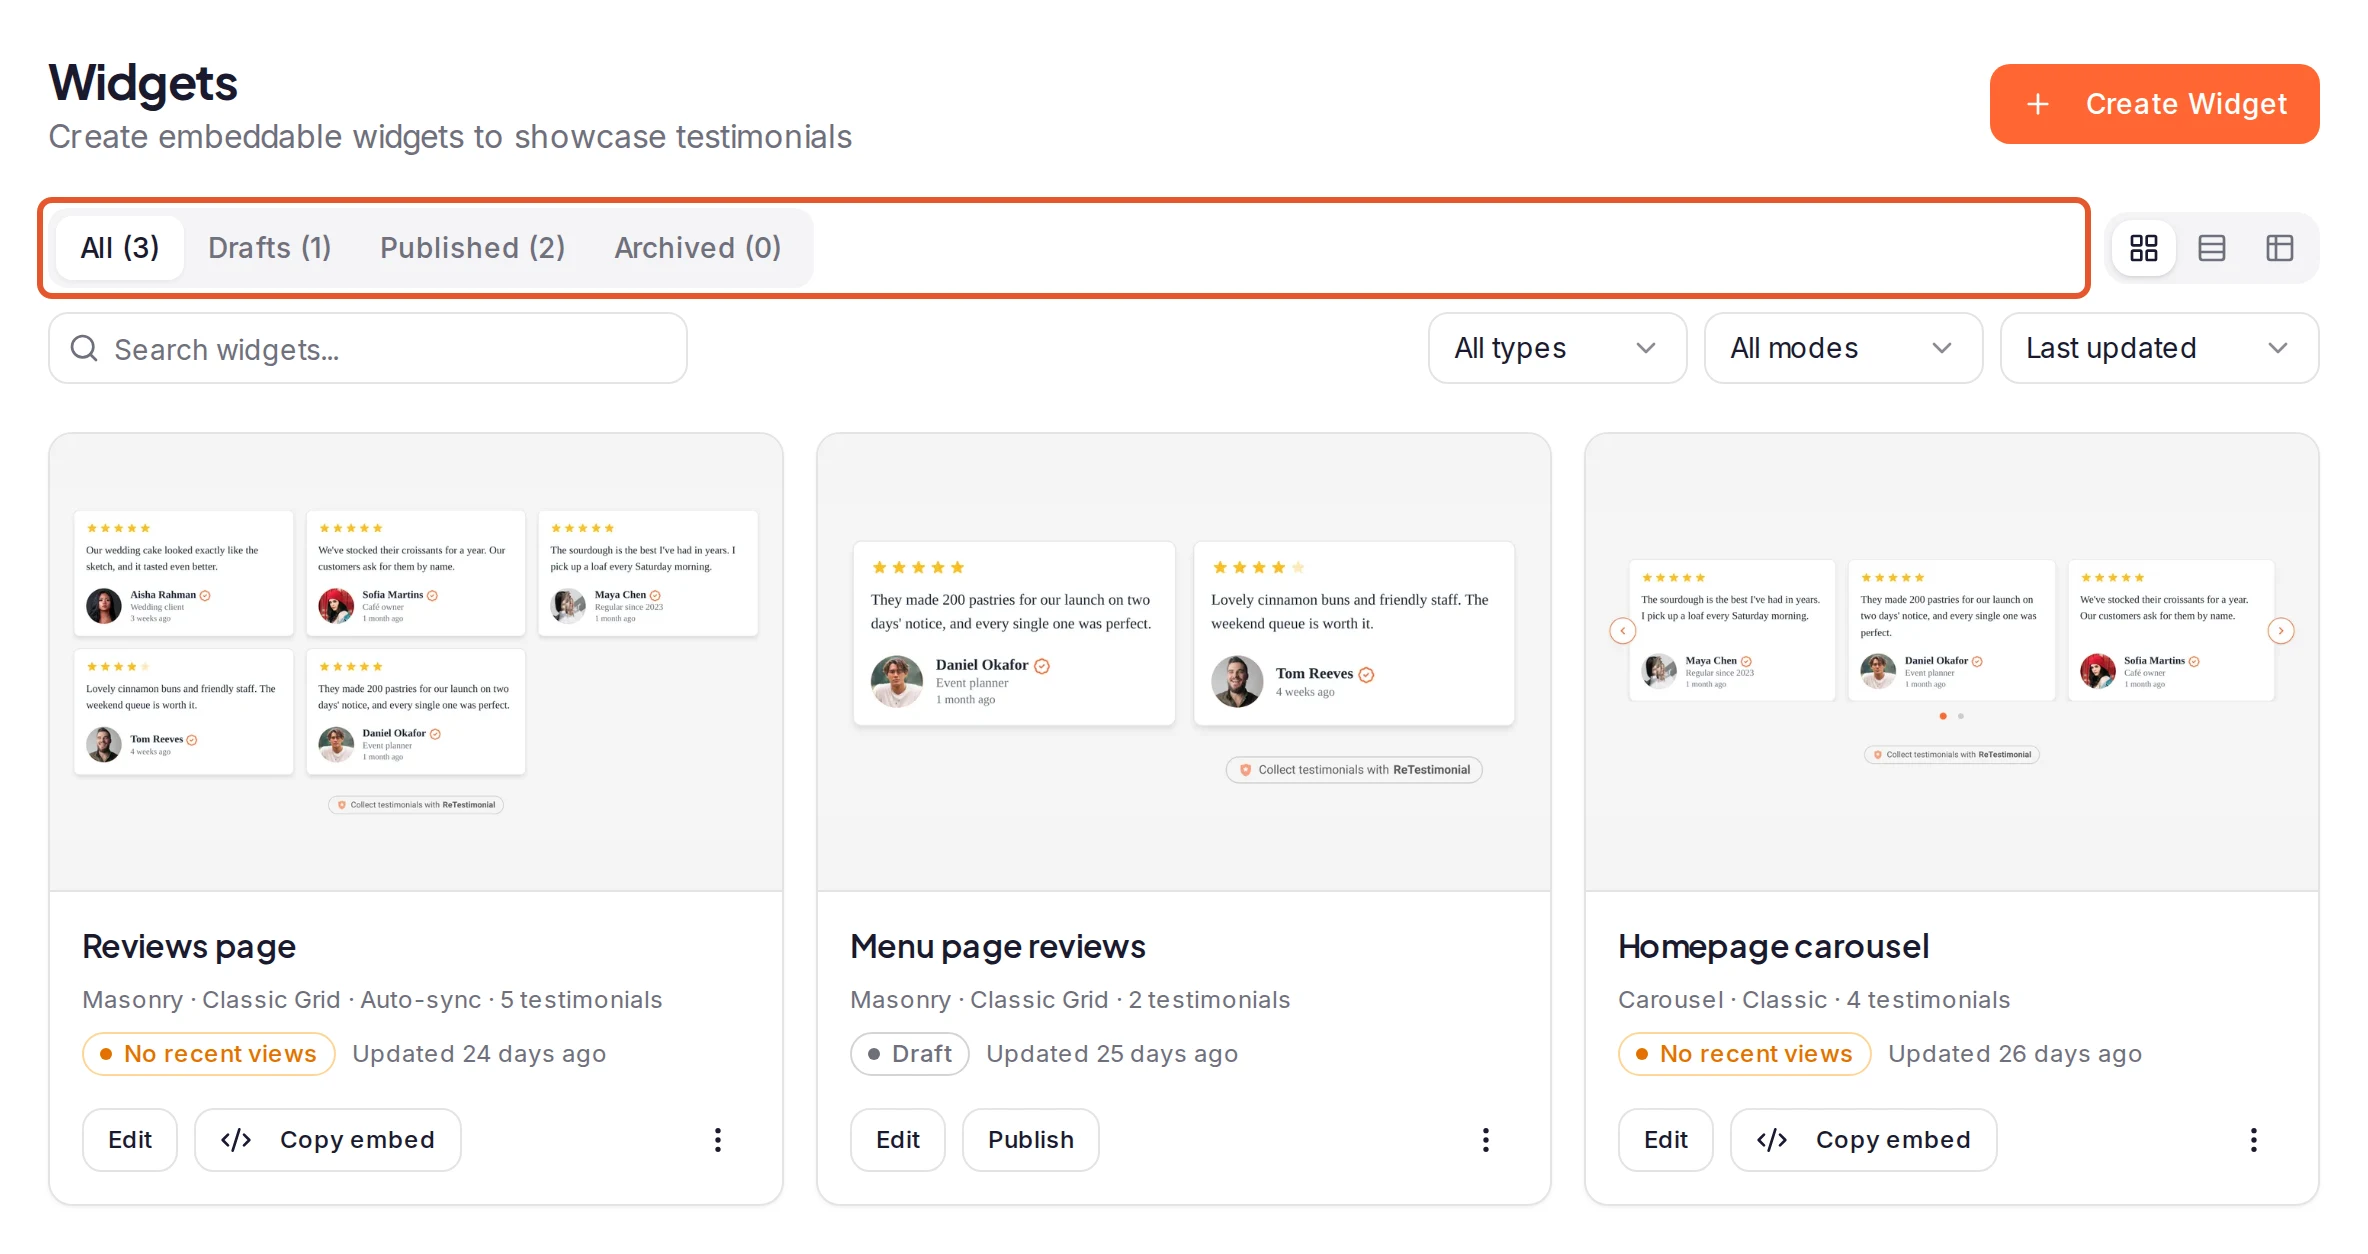The height and width of the screenshot is (1254, 2368).
Task: Open more options for Homepage carousel card
Action: point(2254,1140)
